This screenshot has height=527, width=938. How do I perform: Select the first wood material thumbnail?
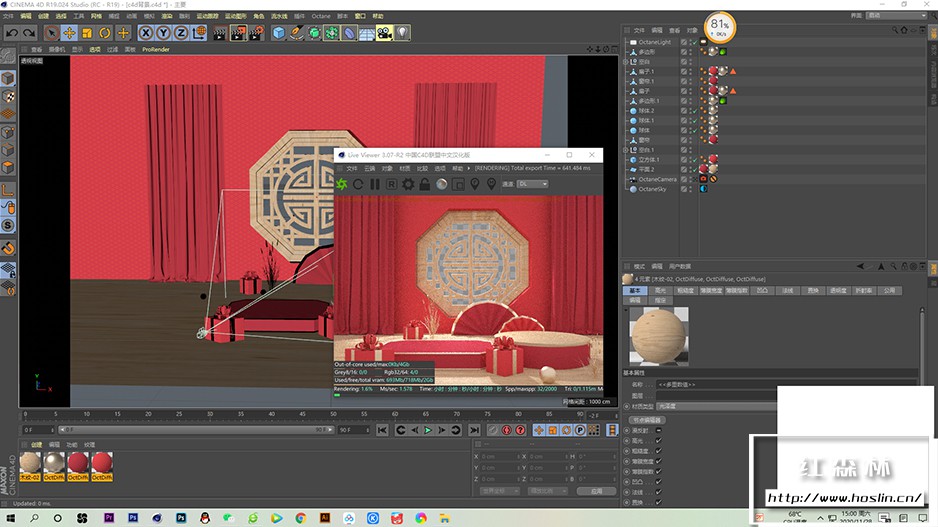pyautogui.click(x=31, y=463)
